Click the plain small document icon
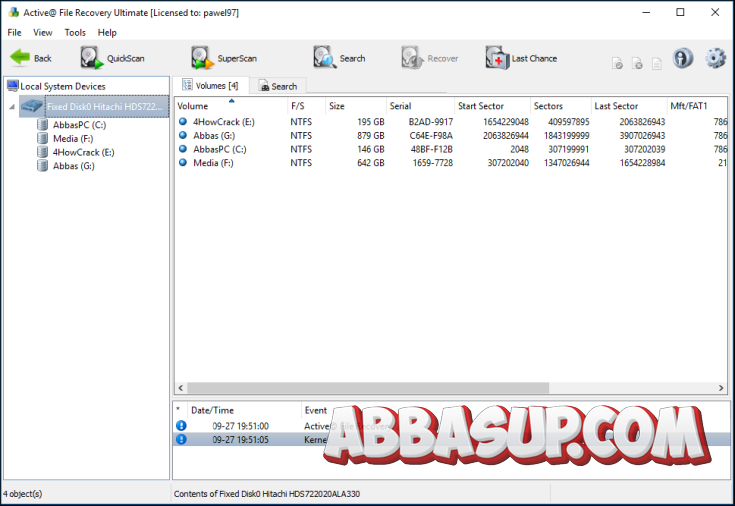The width and height of the screenshot is (735, 506). (657, 63)
